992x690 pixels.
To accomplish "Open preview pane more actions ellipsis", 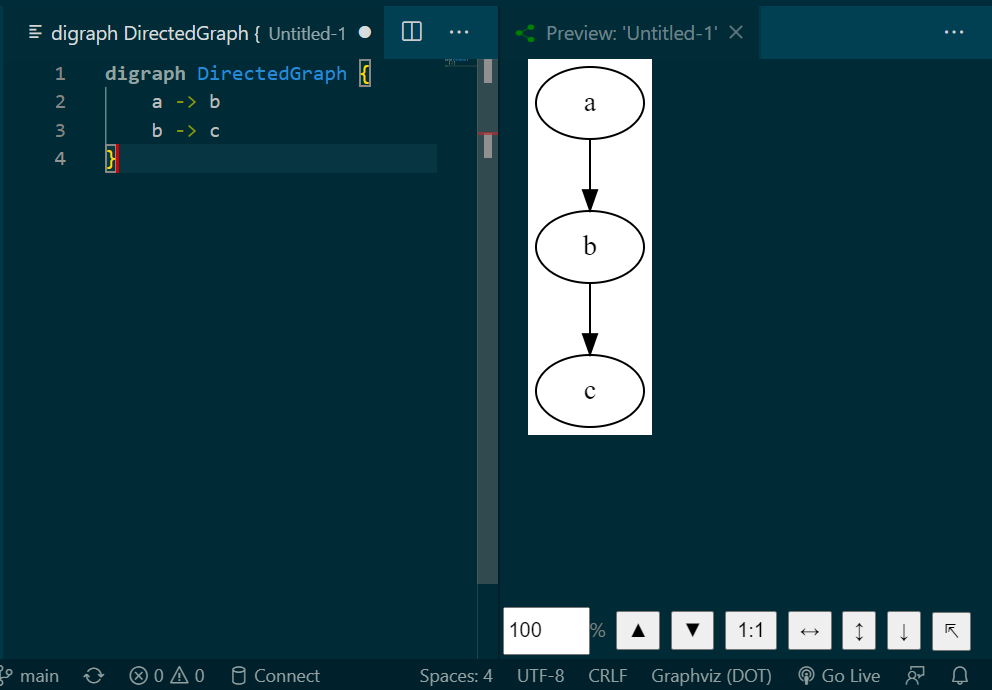I will click(954, 32).
